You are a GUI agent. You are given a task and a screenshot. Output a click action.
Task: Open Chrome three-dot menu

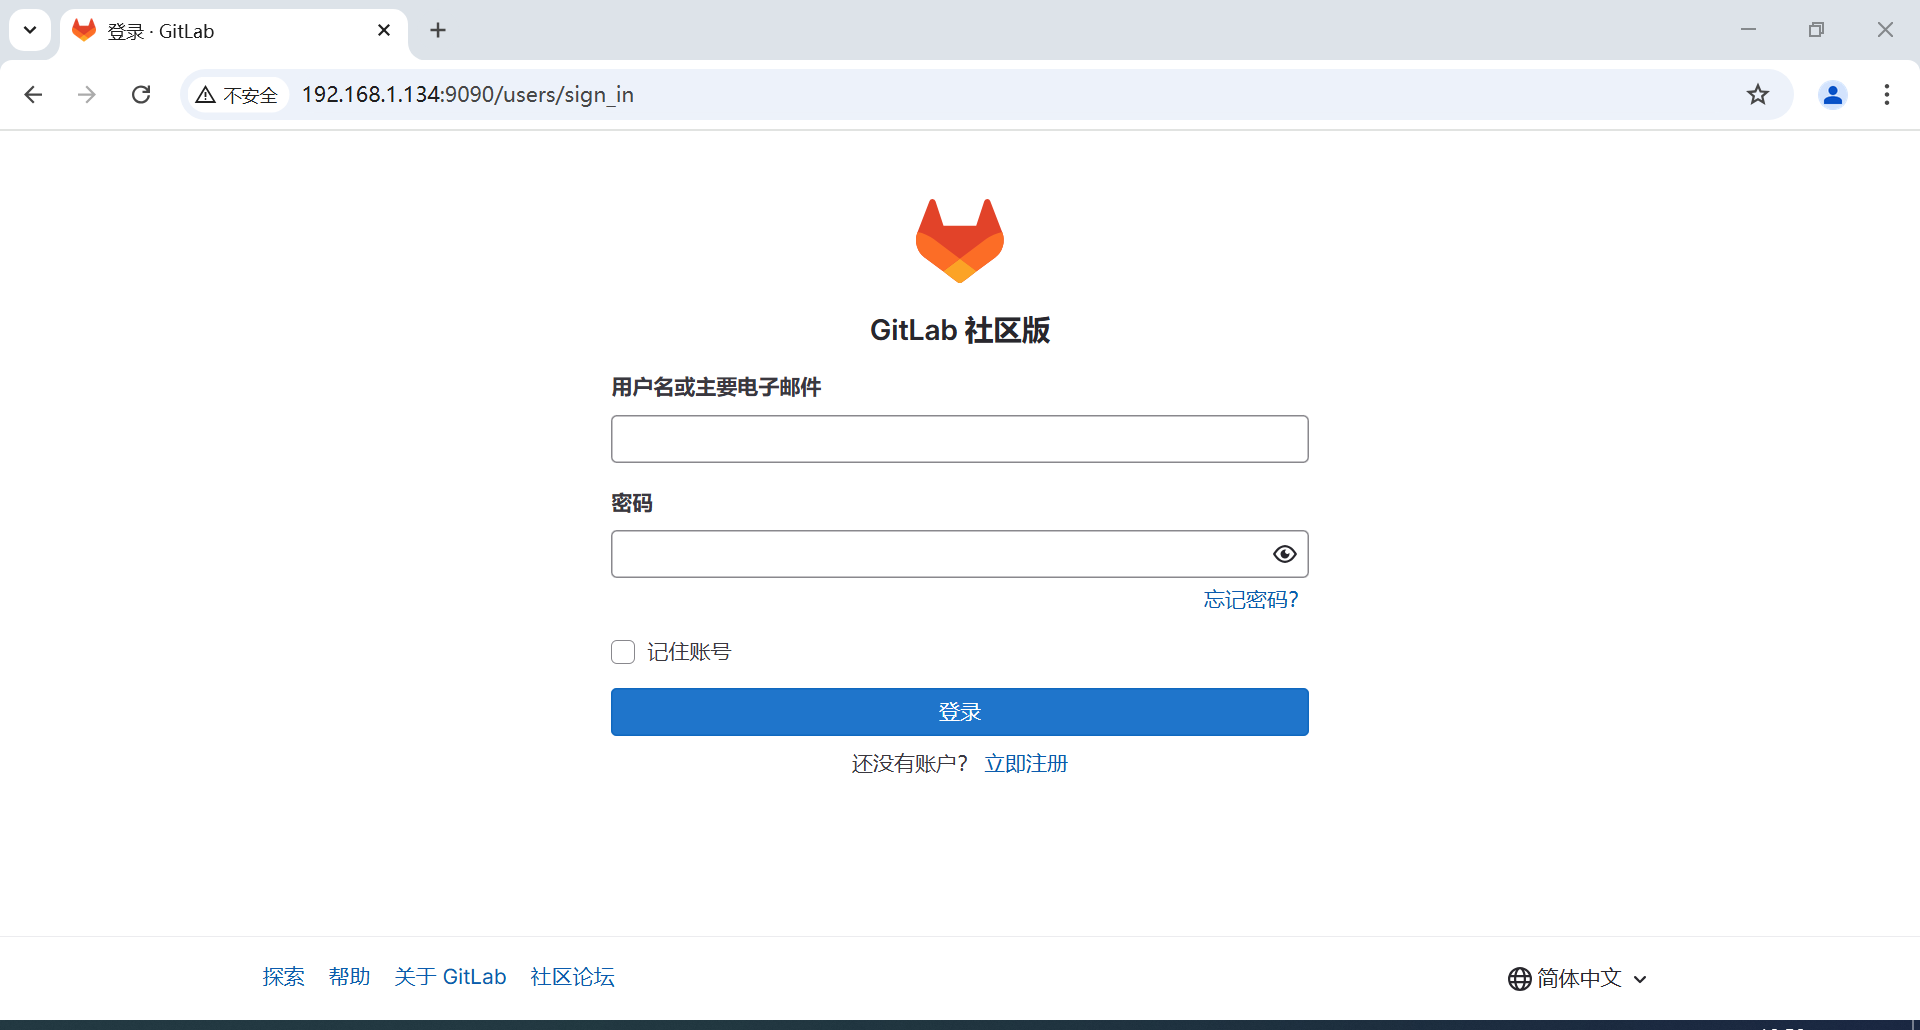coord(1886,94)
